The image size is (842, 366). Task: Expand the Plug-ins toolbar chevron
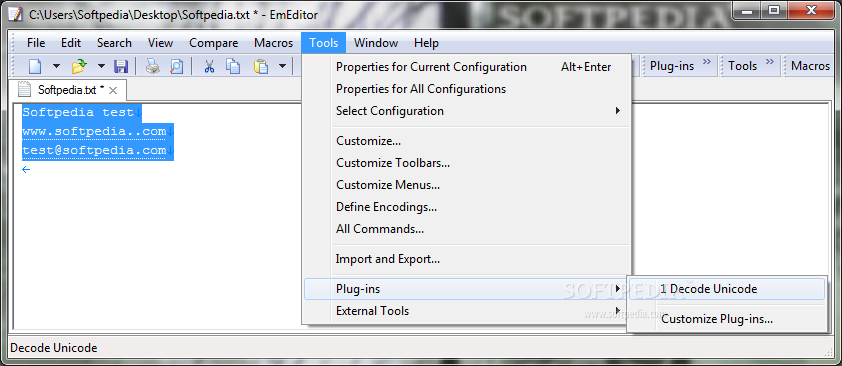707,61
